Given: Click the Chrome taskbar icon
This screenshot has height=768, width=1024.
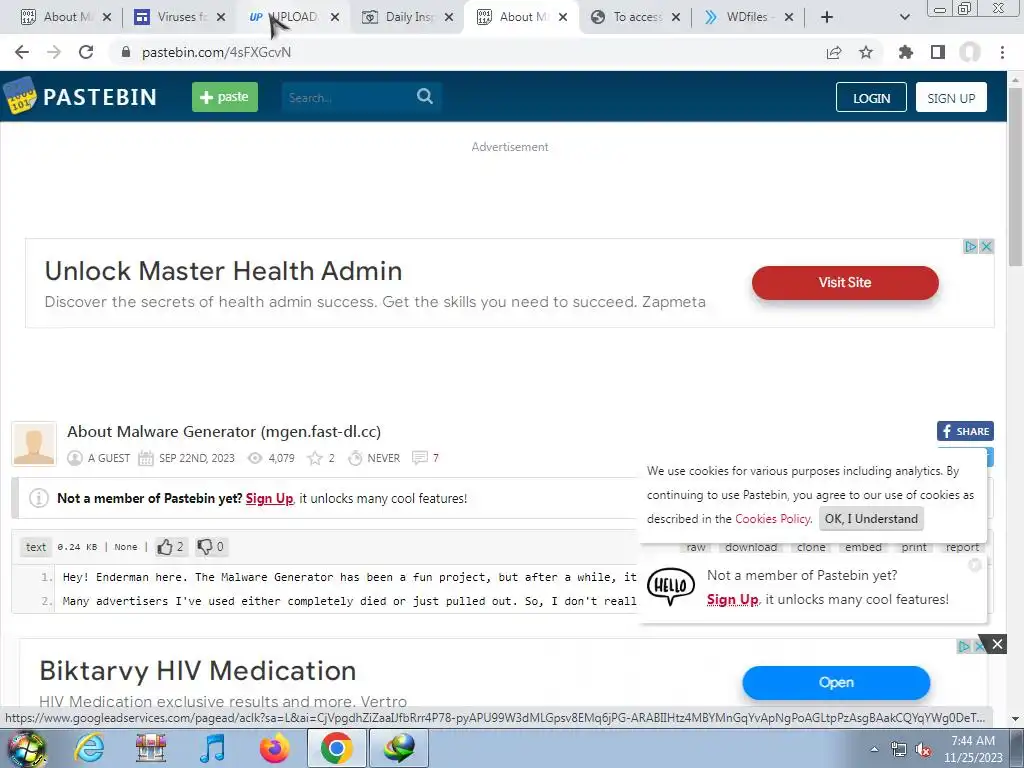Looking at the screenshot, I should tap(336, 748).
